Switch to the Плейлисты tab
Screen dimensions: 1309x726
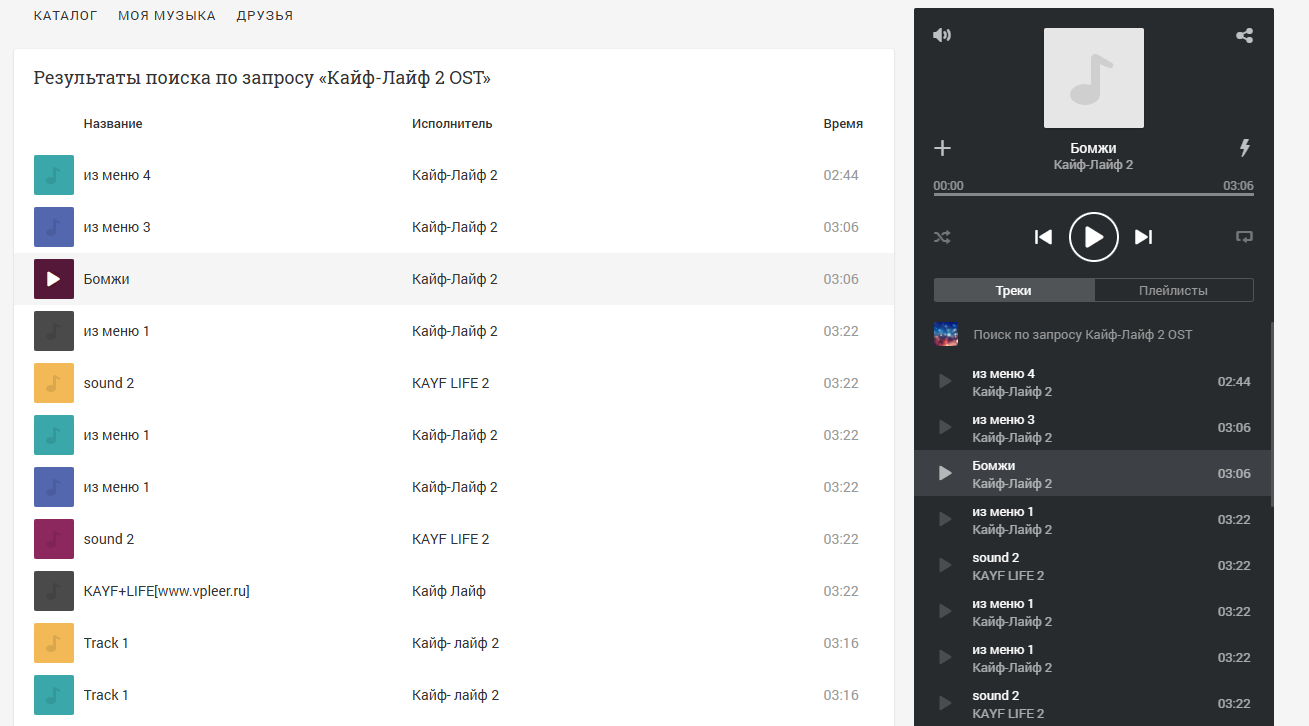1174,290
